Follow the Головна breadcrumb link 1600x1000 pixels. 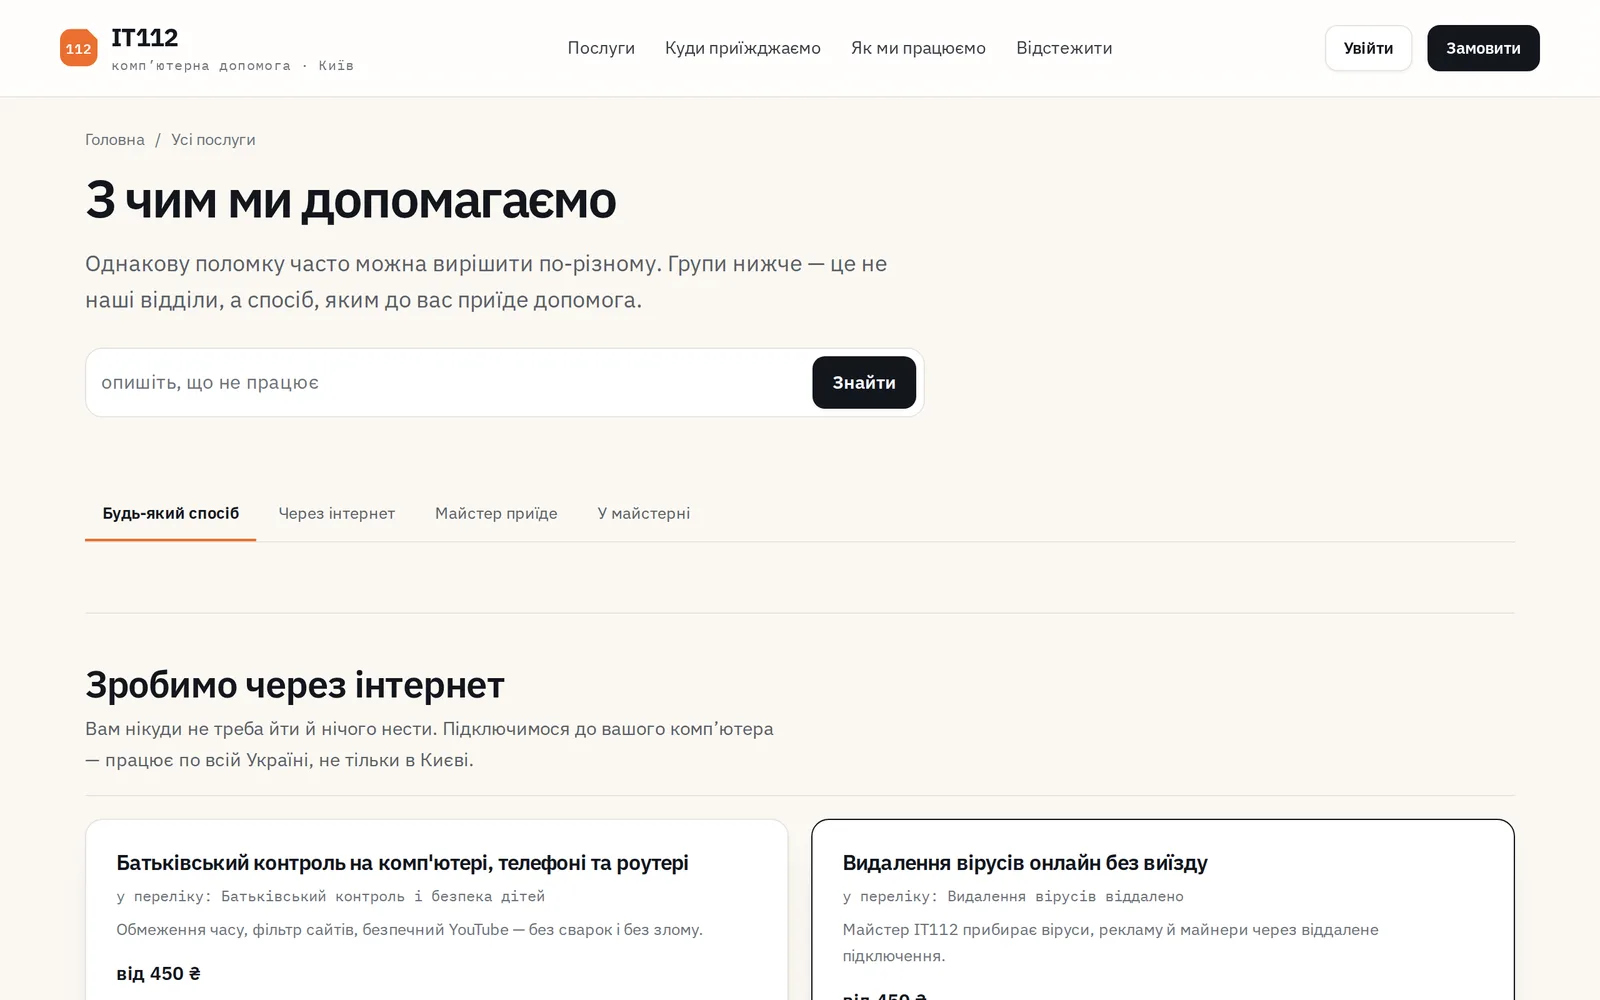[115, 140]
